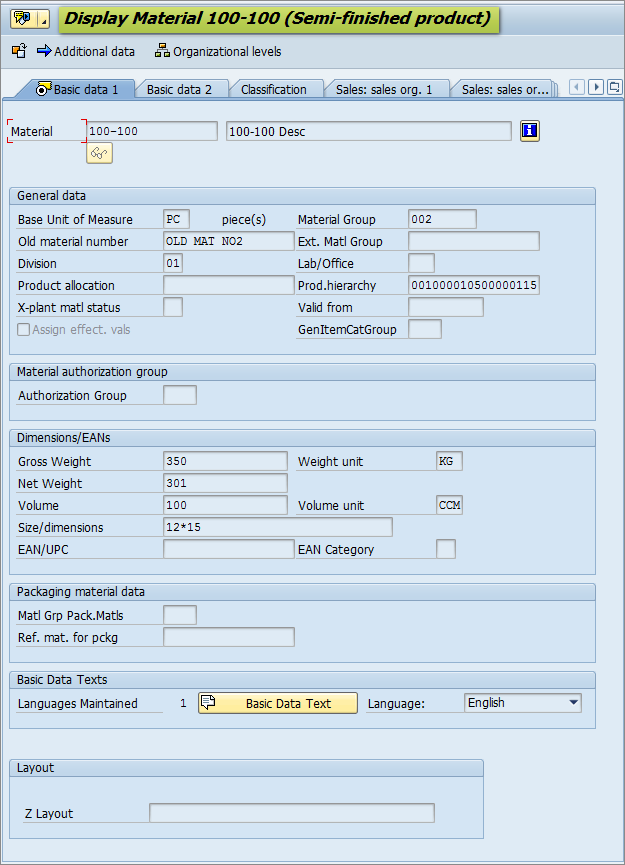The height and width of the screenshot is (865, 625).
Task: Click the Prod.hierarchy field
Action: 474,285
